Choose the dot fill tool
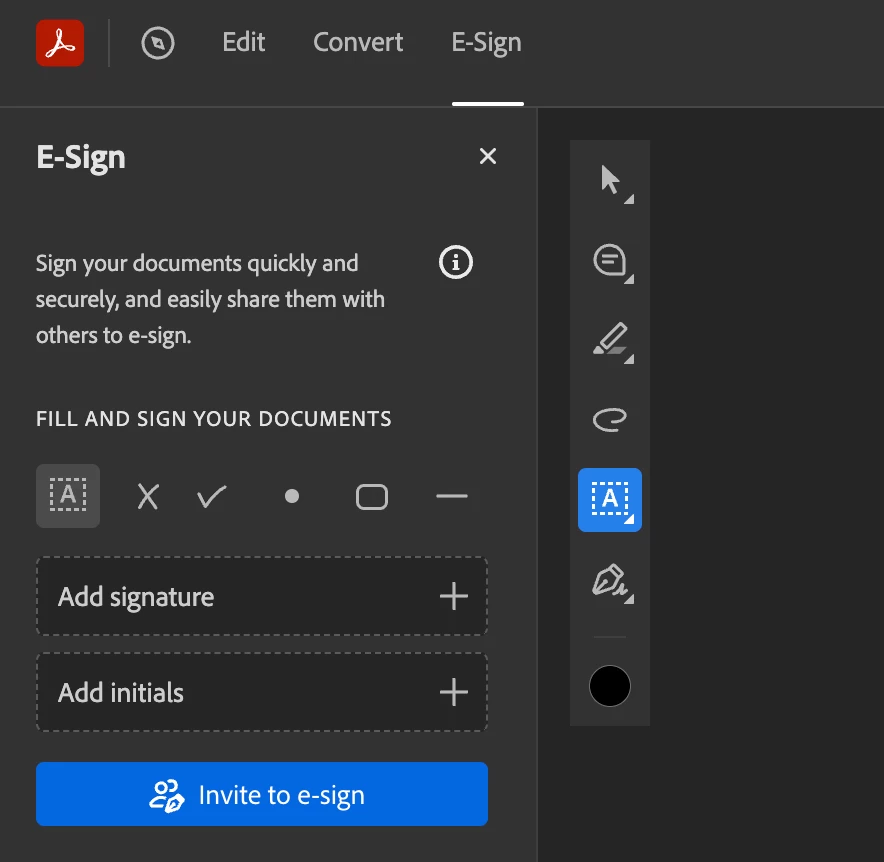 click(292, 496)
